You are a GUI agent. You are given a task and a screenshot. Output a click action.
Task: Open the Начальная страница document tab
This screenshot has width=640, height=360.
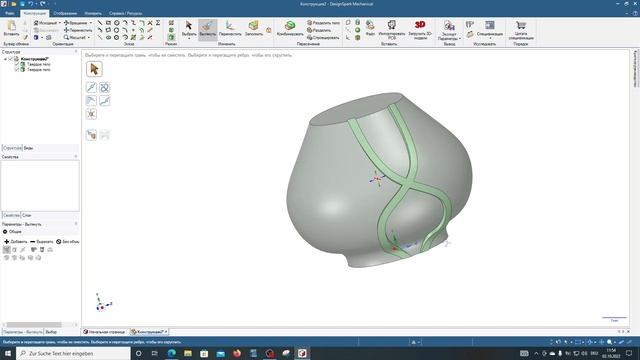click(104, 332)
